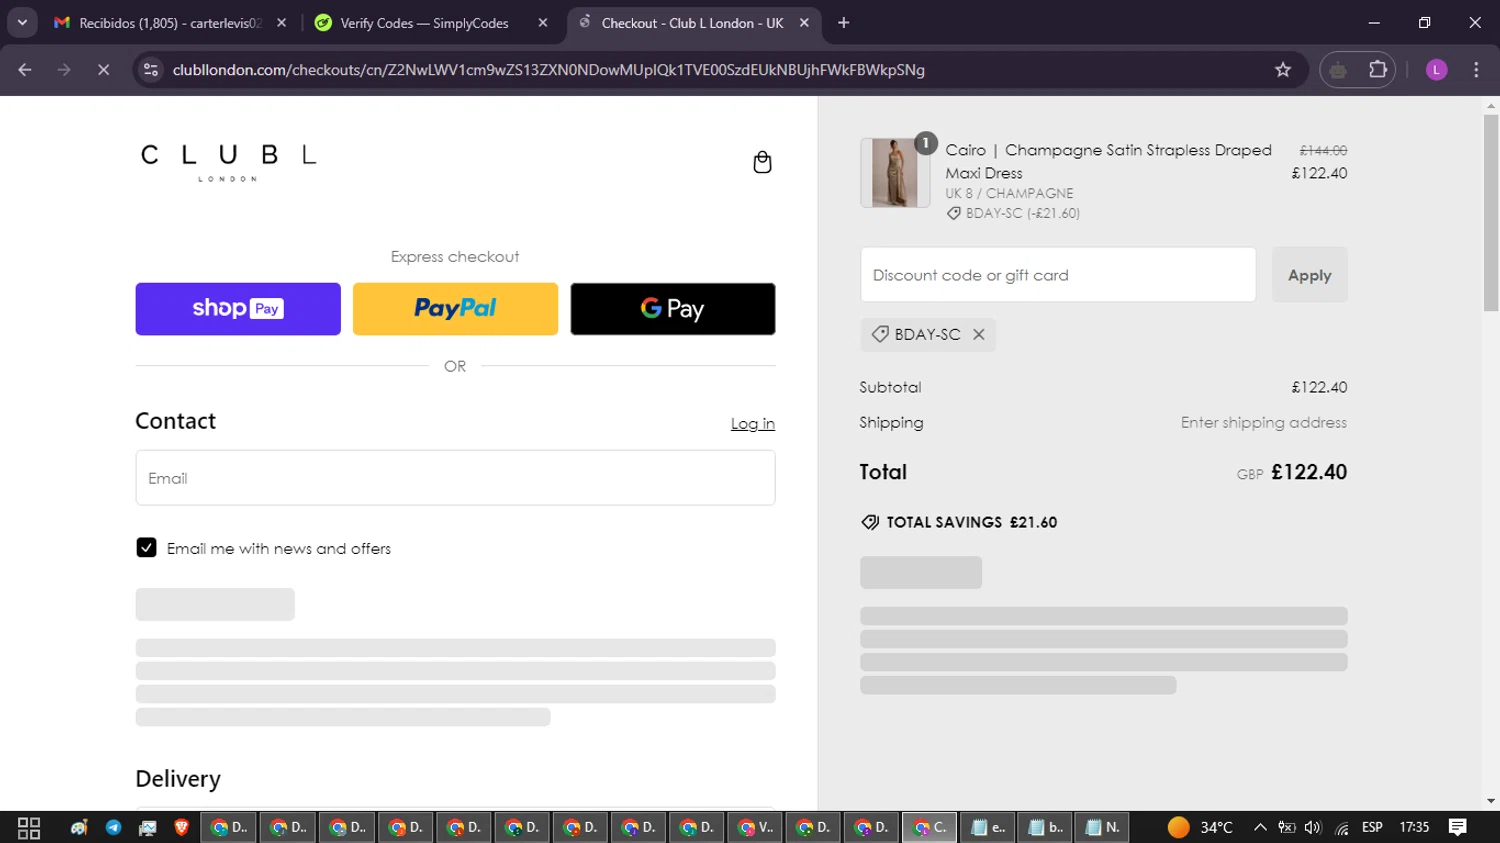View site information icon in address bar
The width and height of the screenshot is (1500, 843).
pos(151,70)
